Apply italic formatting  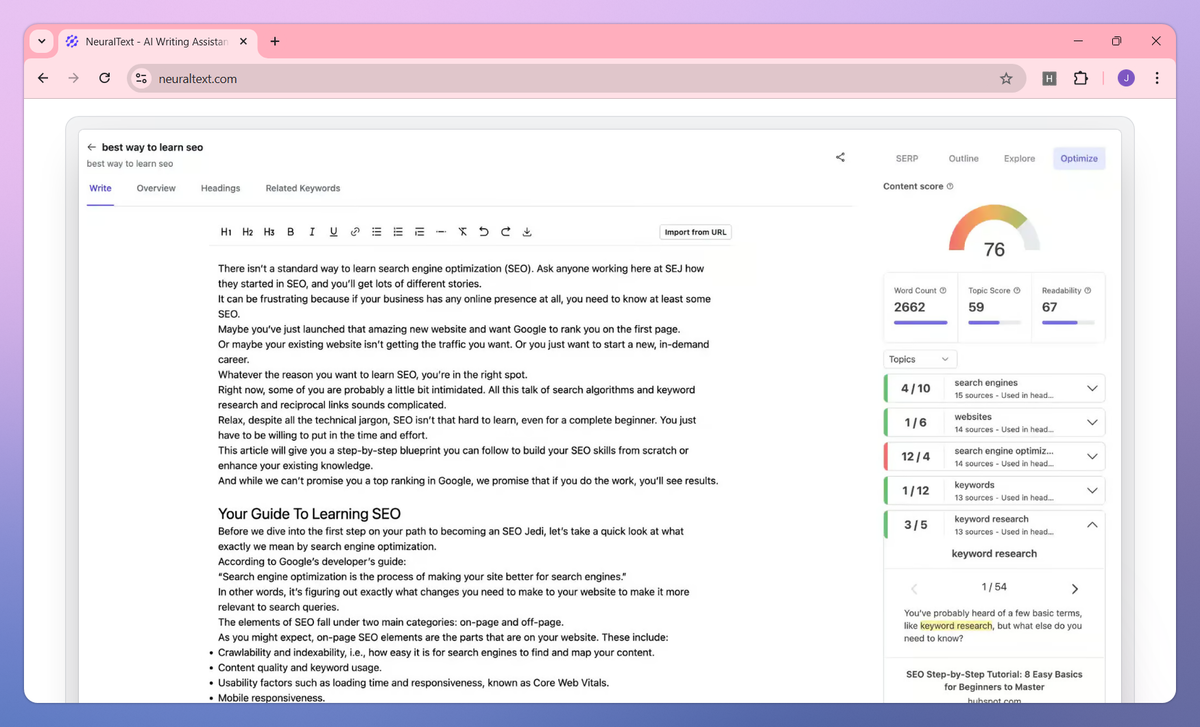[311, 231]
